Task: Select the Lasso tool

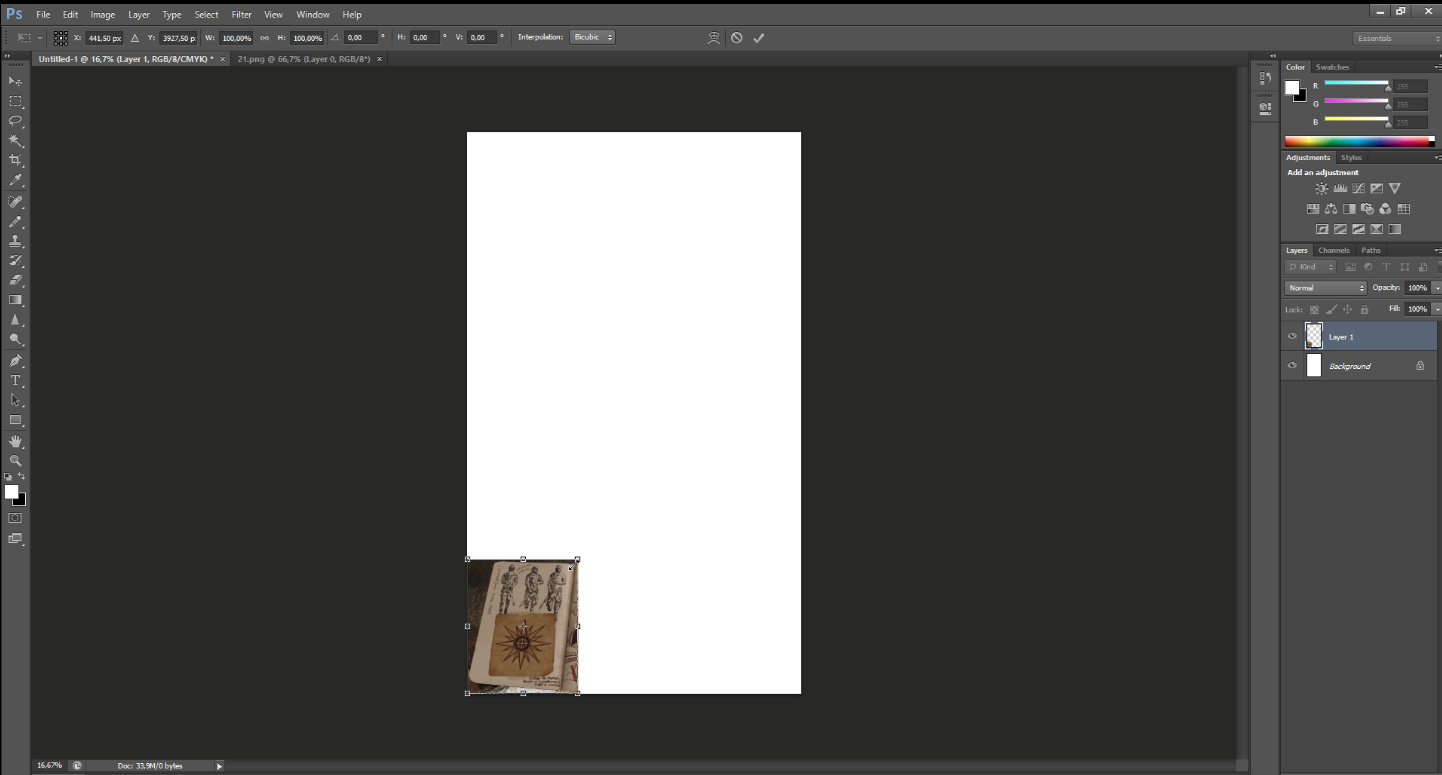Action: 15,121
